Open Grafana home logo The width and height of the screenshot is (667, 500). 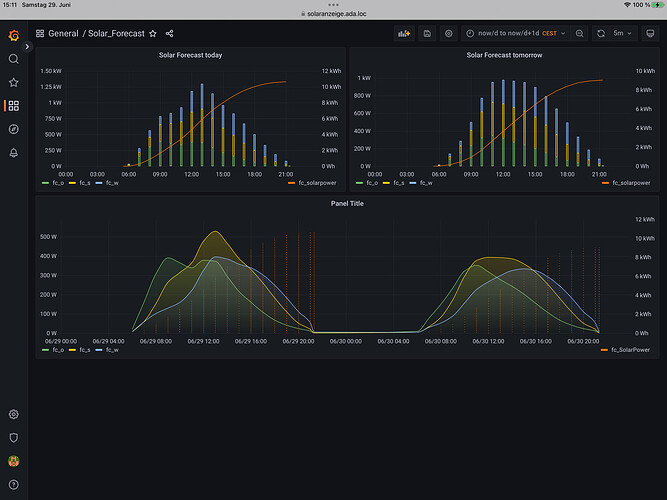[x=14, y=35]
